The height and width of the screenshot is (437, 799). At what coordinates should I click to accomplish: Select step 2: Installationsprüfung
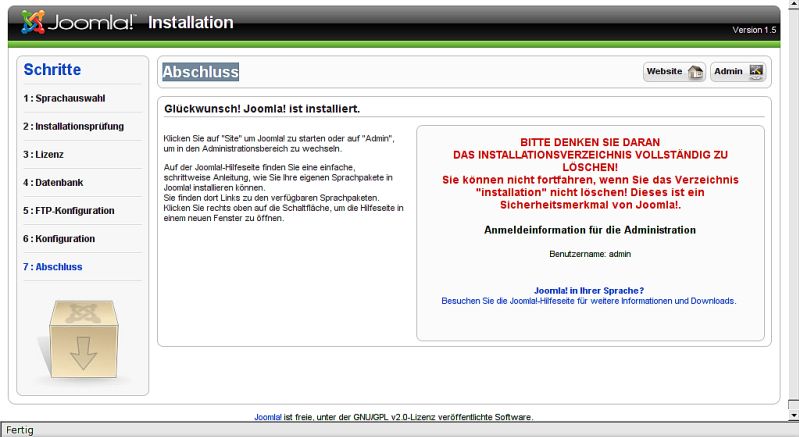coord(73,126)
